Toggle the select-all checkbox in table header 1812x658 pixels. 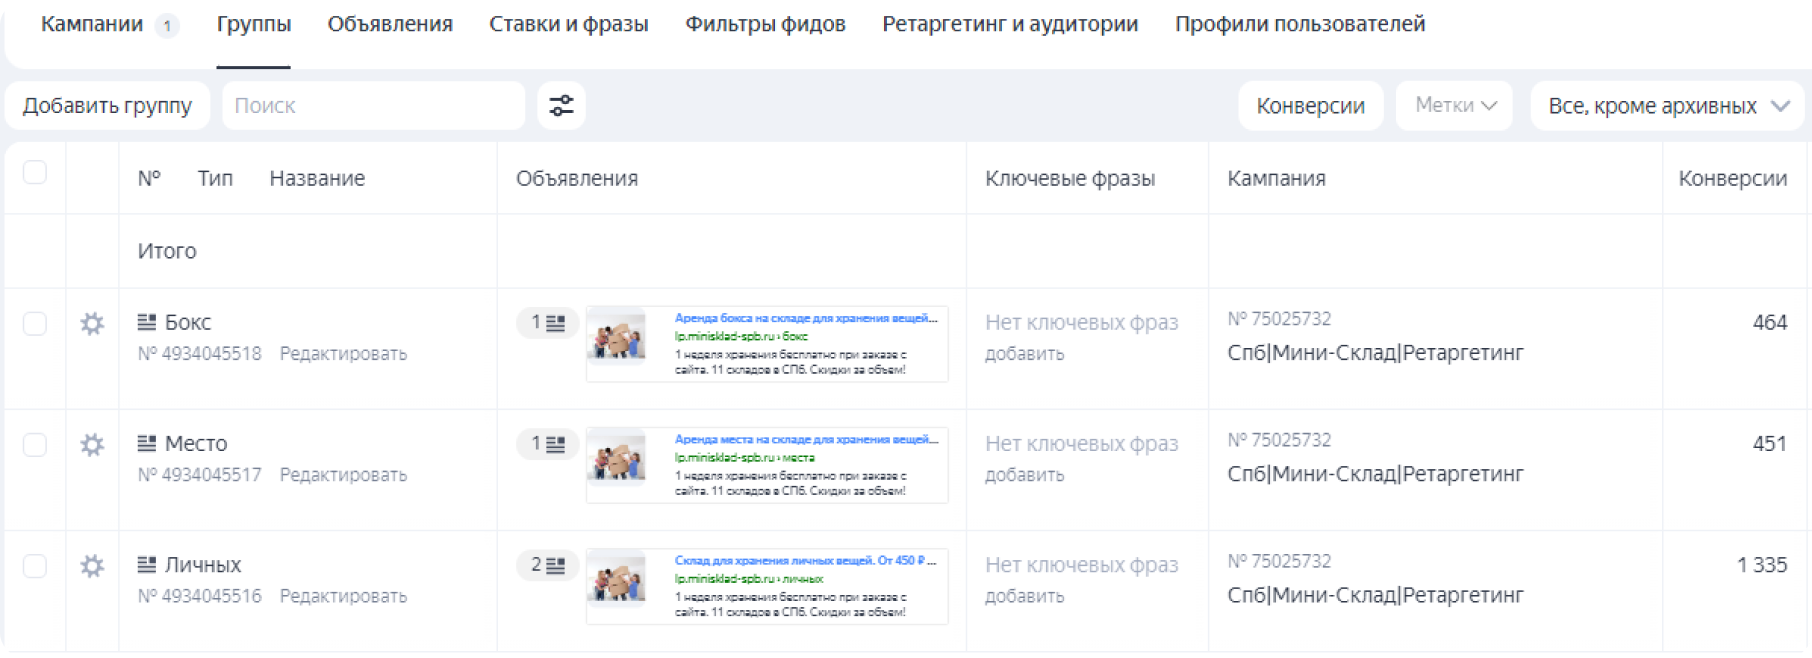pos(35,172)
